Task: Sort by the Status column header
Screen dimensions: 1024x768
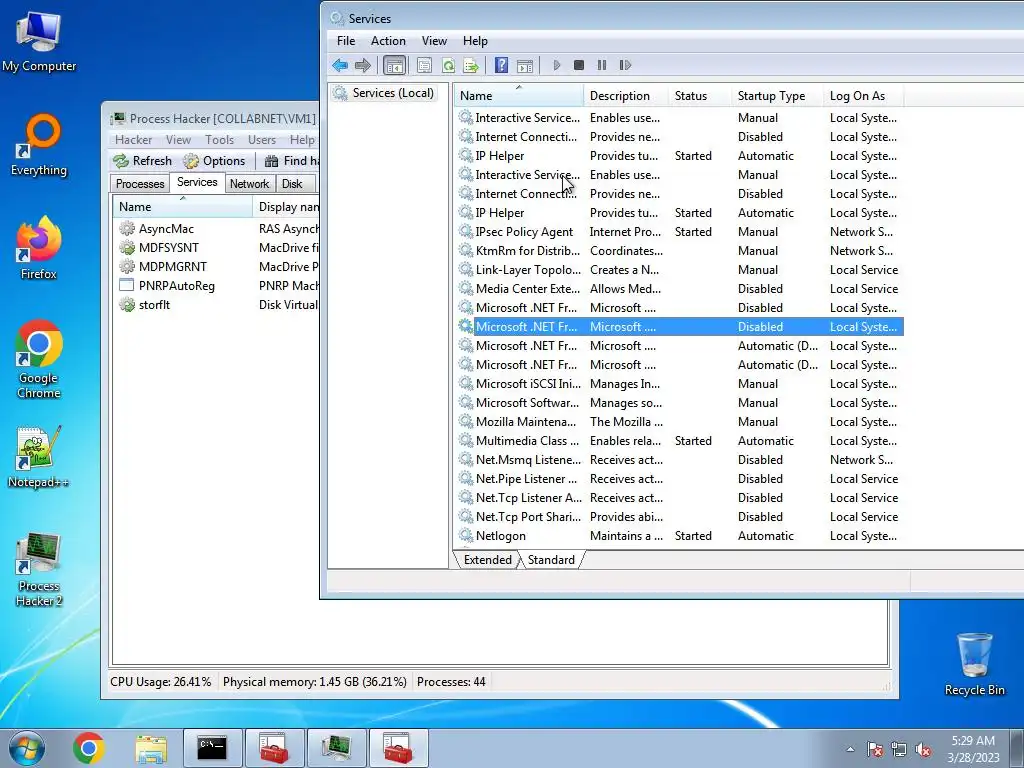Action: (700, 96)
